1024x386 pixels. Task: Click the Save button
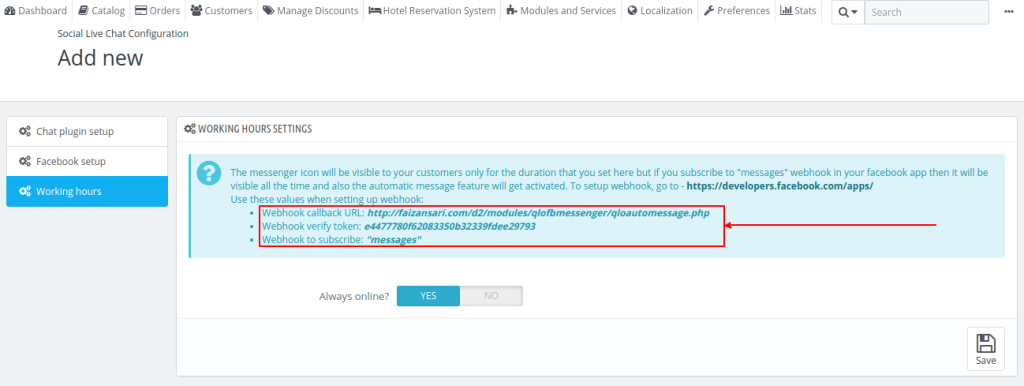coord(985,349)
